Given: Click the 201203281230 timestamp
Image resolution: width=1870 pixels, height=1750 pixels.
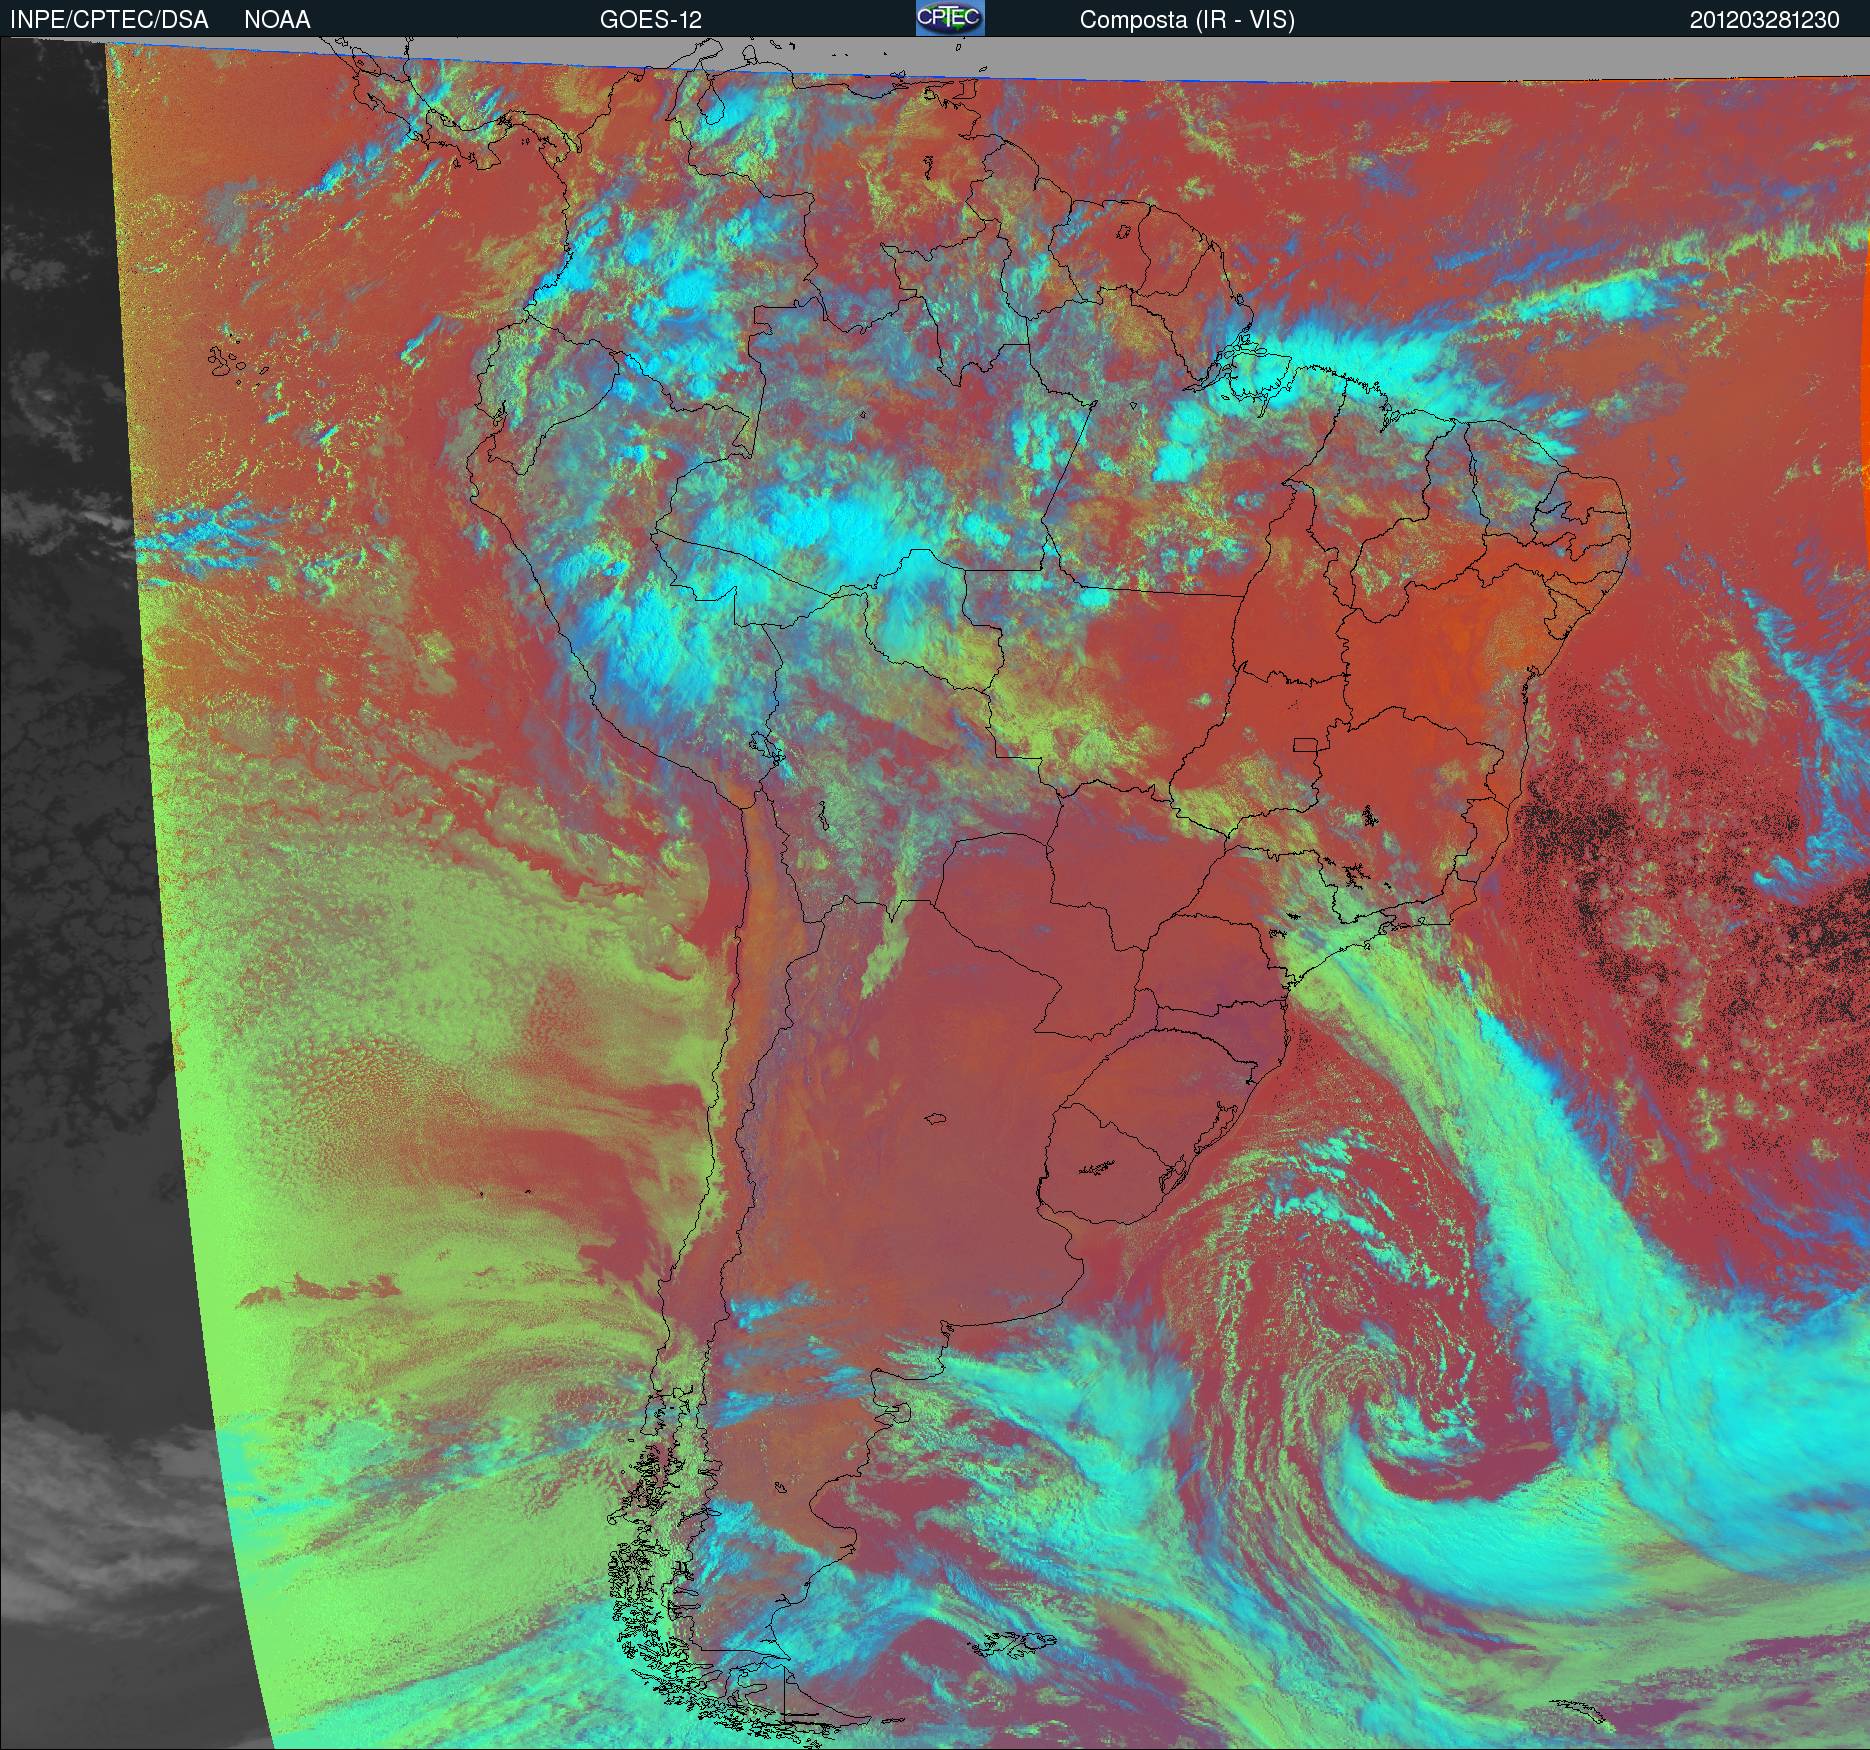Looking at the screenshot, I should [x=1765, y=20].
